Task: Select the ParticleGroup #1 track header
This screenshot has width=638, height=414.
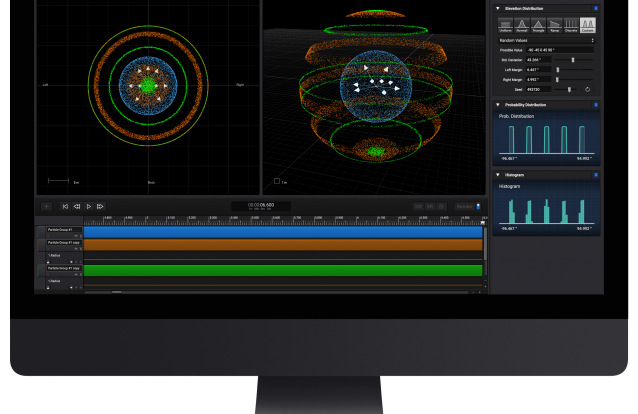Action: point(60,231)
